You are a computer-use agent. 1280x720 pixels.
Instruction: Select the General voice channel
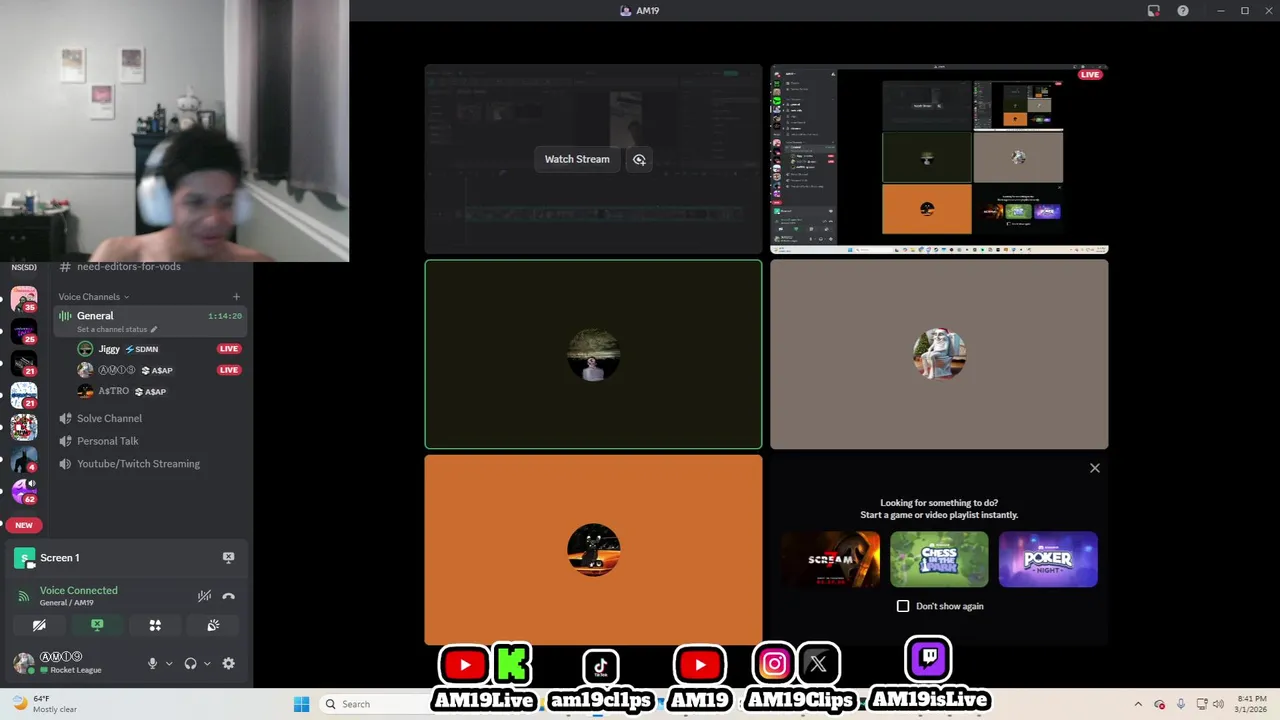149,321
